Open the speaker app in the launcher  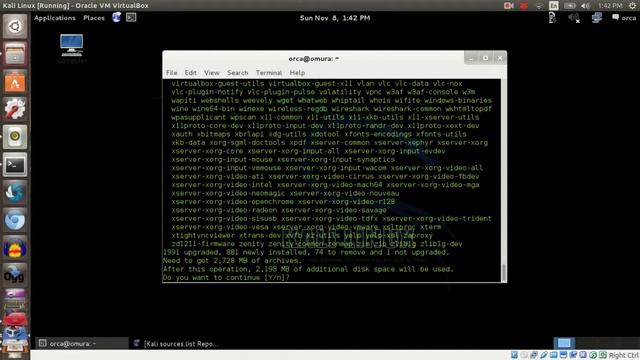(x=15, y=137)
